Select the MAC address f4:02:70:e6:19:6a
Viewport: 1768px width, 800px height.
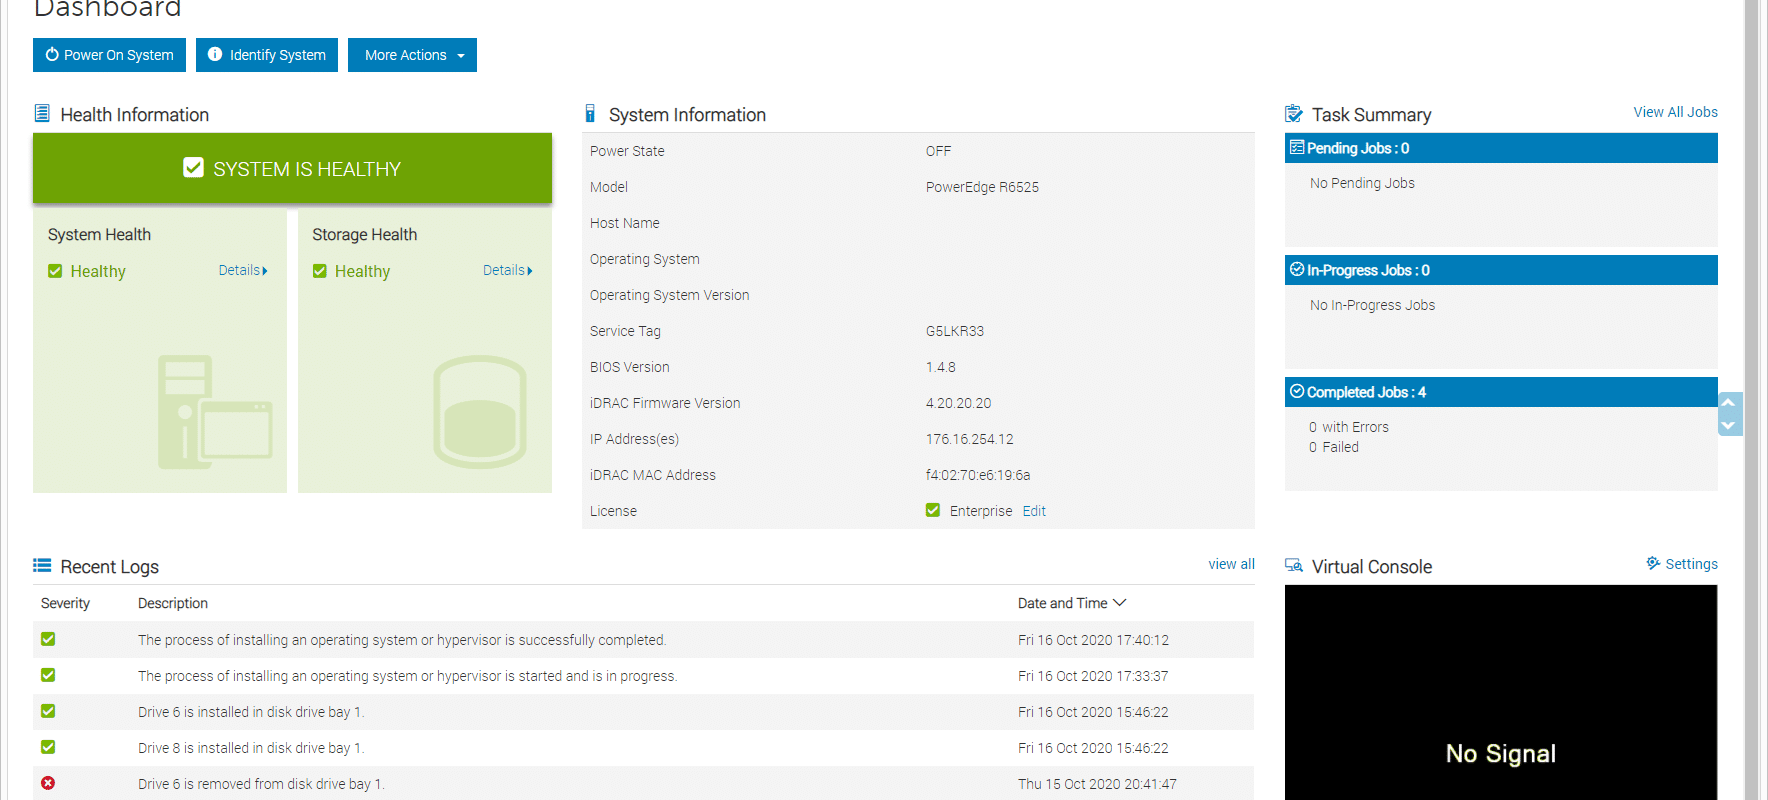pyautogui.click(x=978, y=475)
